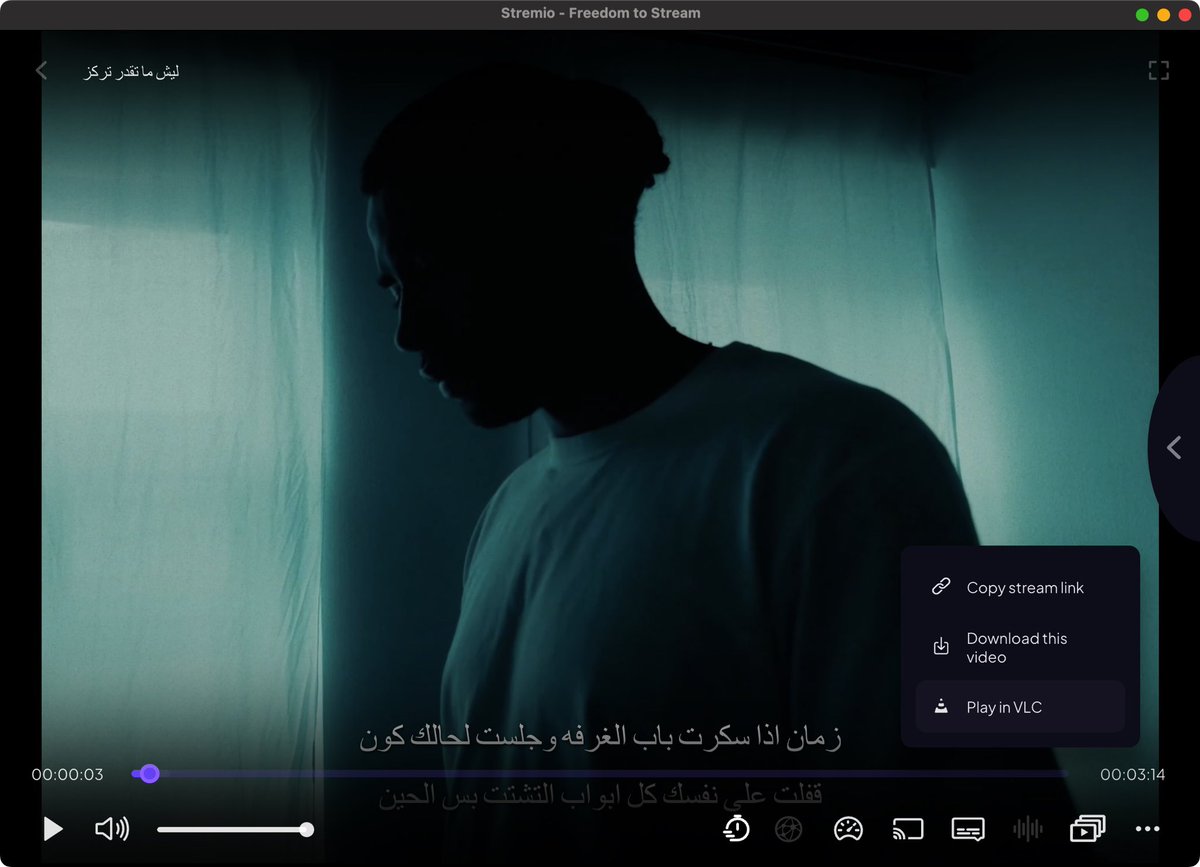Choose Download this video
This screenshot has width=1200, height=867.
(1020, 647)
